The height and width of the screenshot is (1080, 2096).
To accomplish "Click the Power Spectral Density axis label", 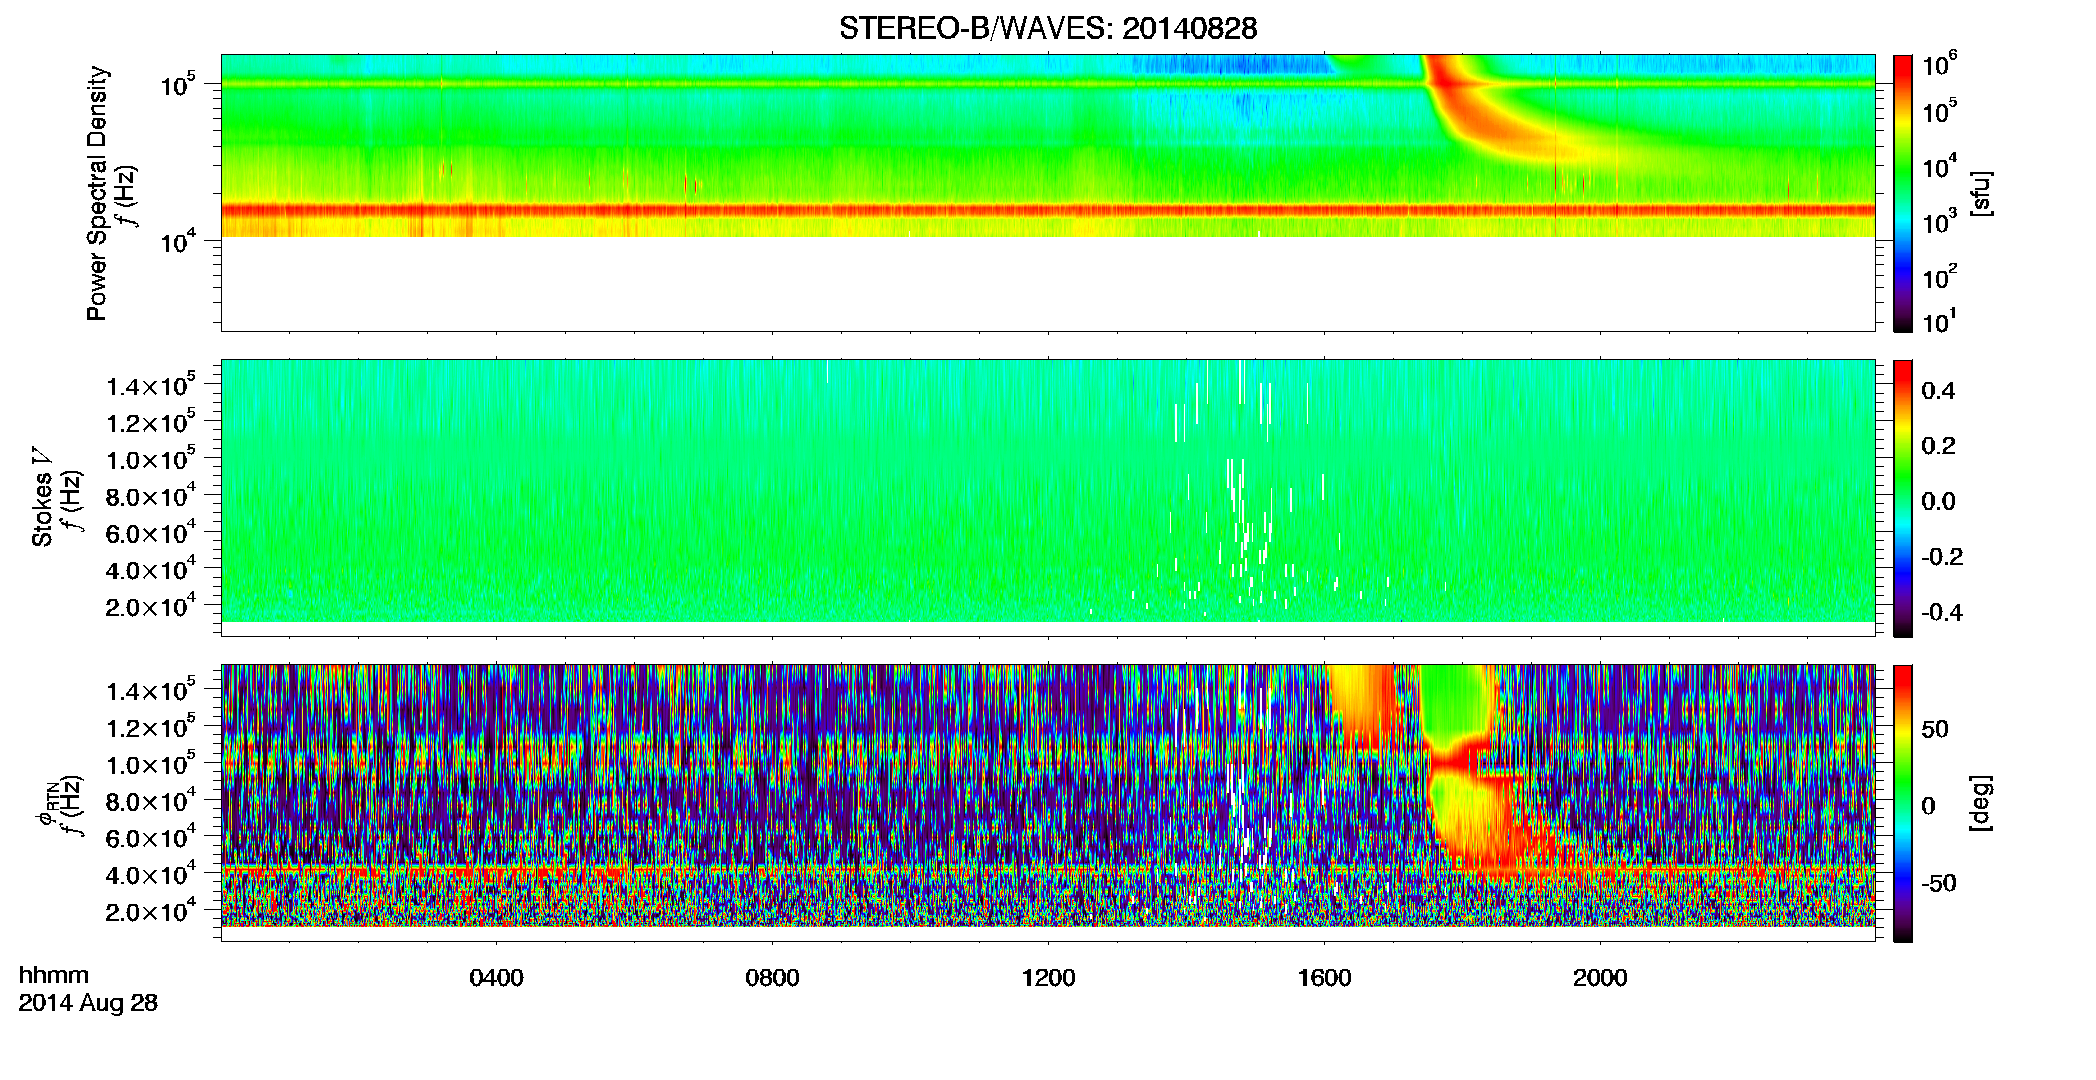I will click(97, 193).
